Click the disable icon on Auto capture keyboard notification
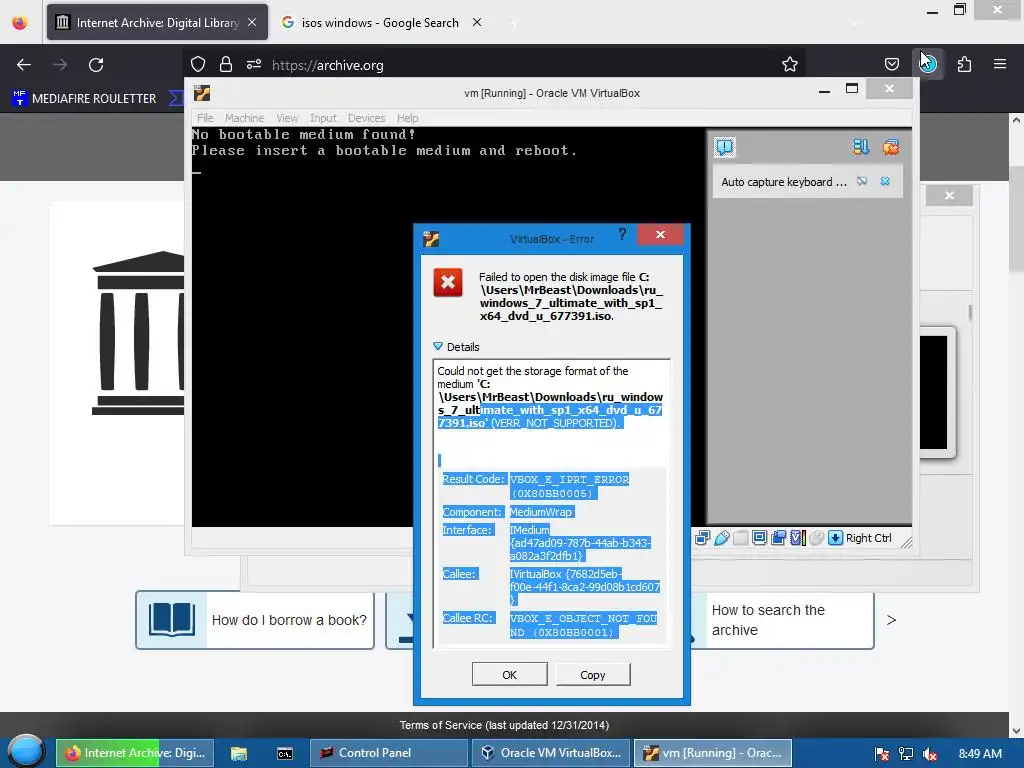Screen dimensions: 1024x768 [862, 182]
